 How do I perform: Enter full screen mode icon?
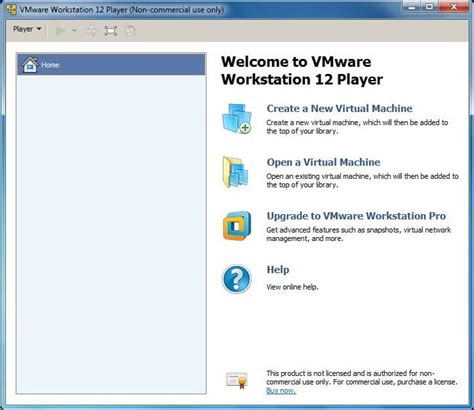(111, 31)
